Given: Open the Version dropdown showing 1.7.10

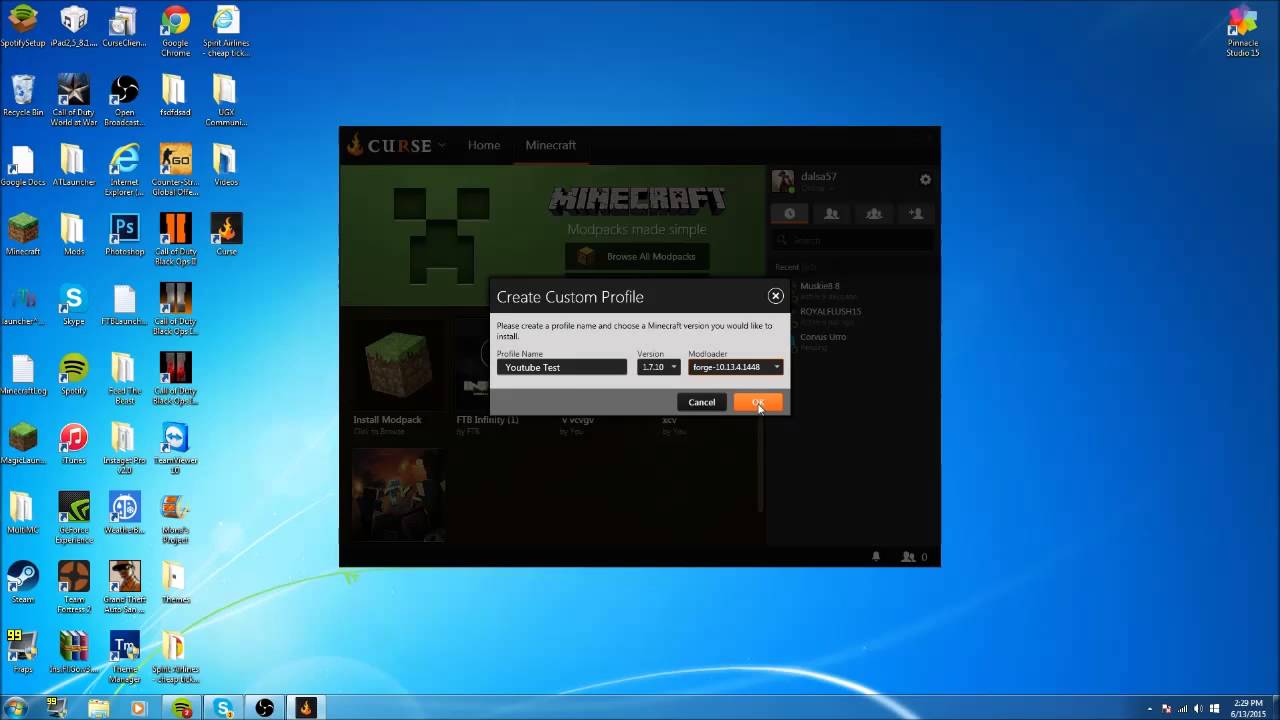Looking at the screenshot, I should click(x=658, y=367).
